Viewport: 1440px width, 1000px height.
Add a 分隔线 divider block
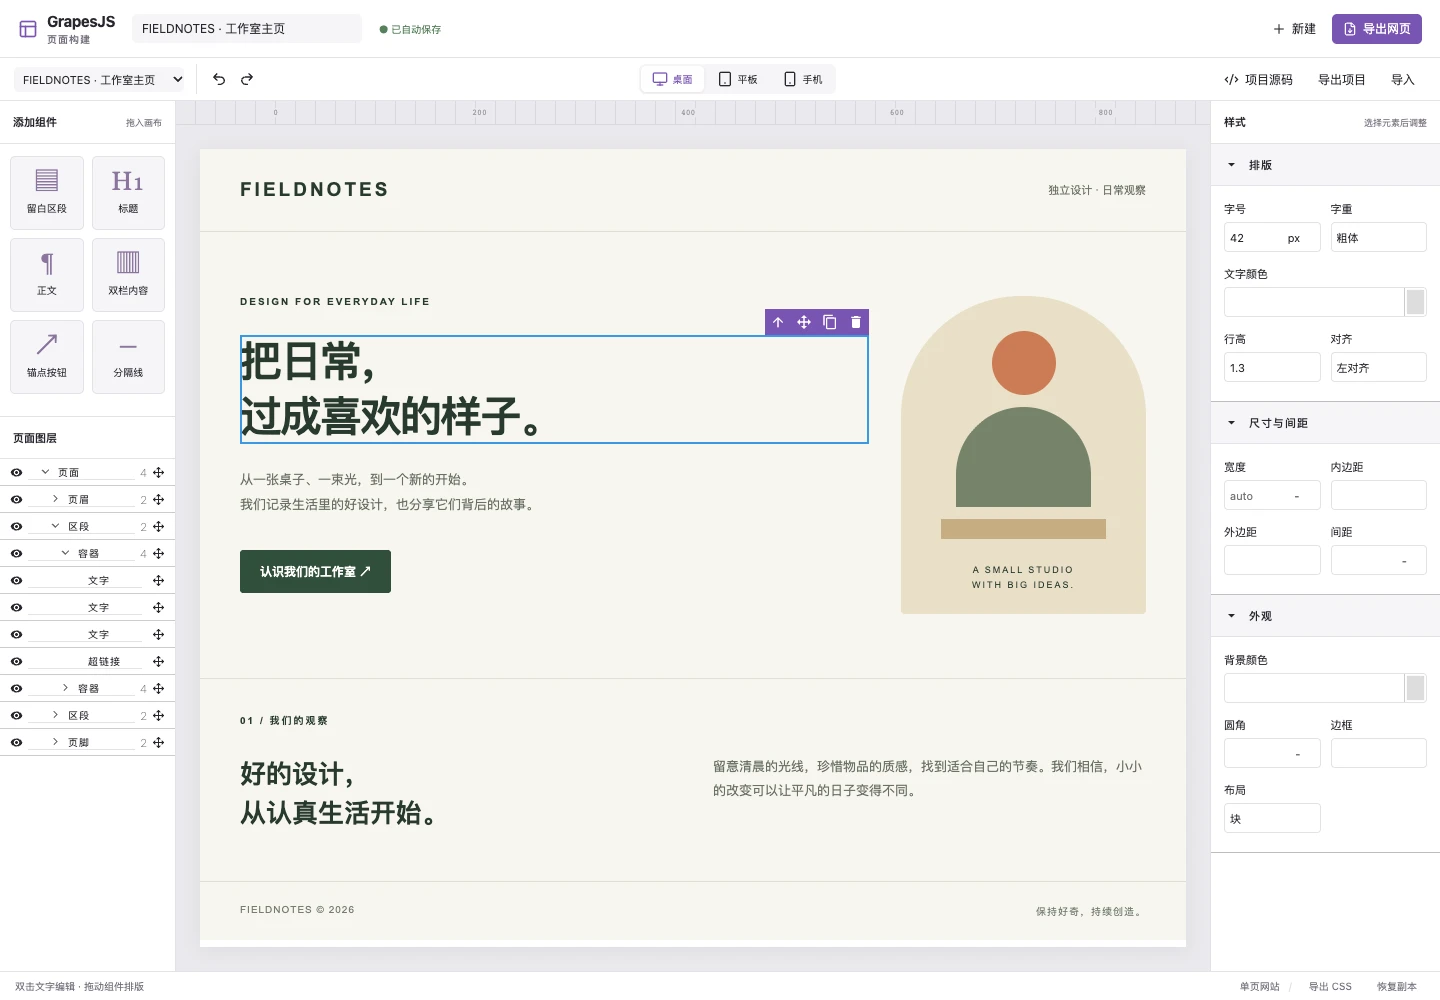click(128, 357)
